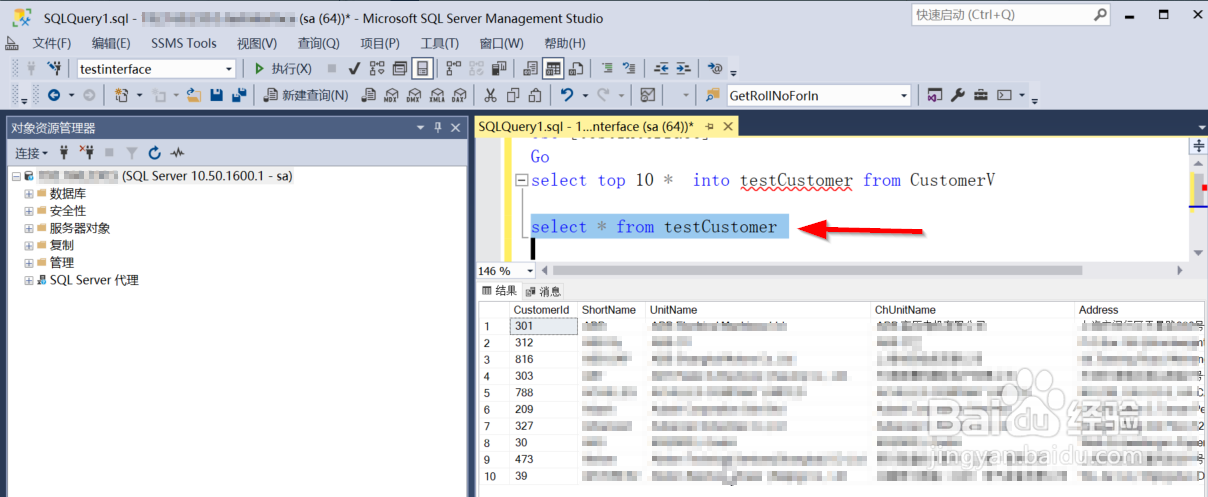Click the Execute (执行) query button
The height and width of the screenshot is (497, 1208).
(282, 69)
